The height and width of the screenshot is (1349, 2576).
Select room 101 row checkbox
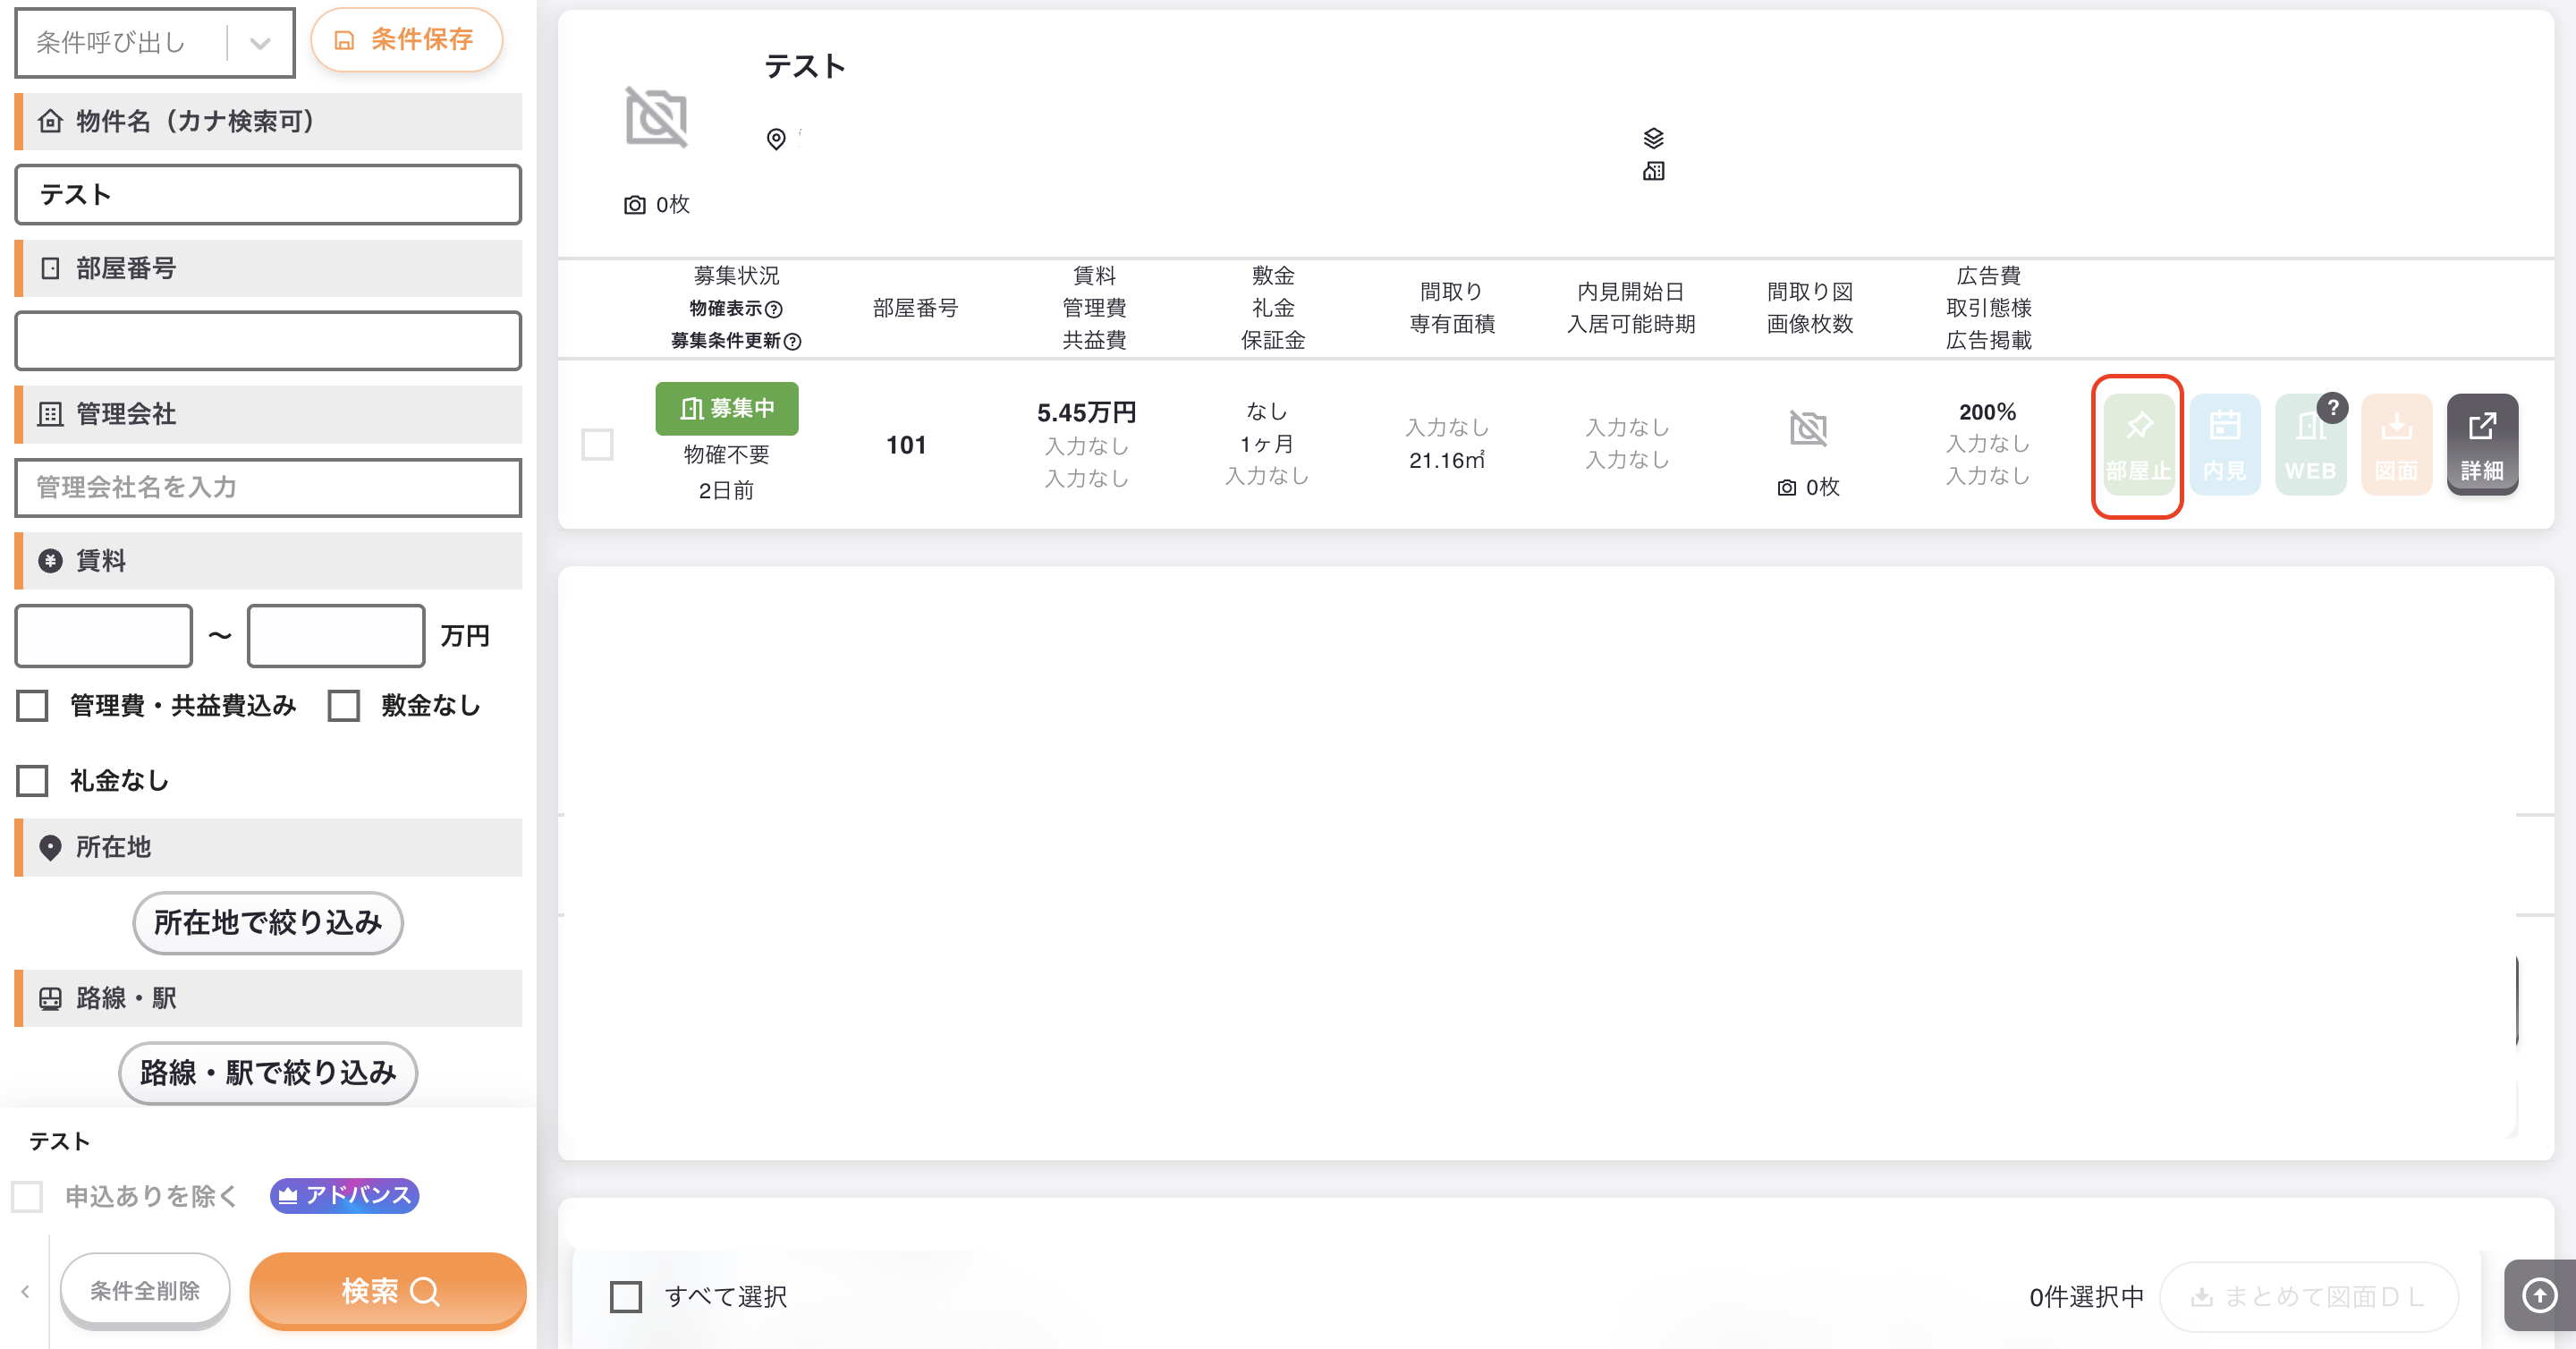pyautogui.click(x=598, y=445)
